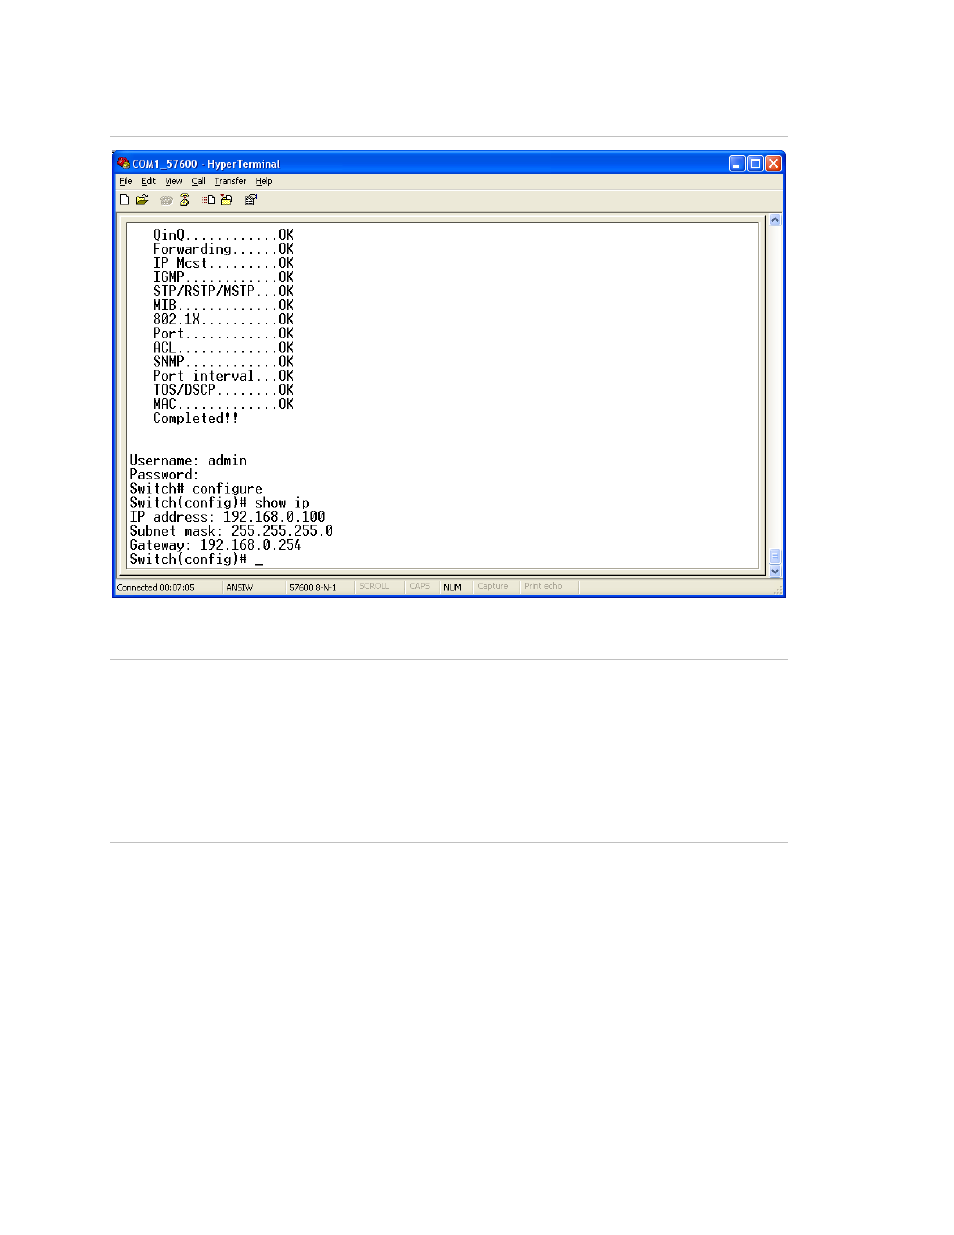
Task: Click the Capture status indicator
Action: point(492,587)
